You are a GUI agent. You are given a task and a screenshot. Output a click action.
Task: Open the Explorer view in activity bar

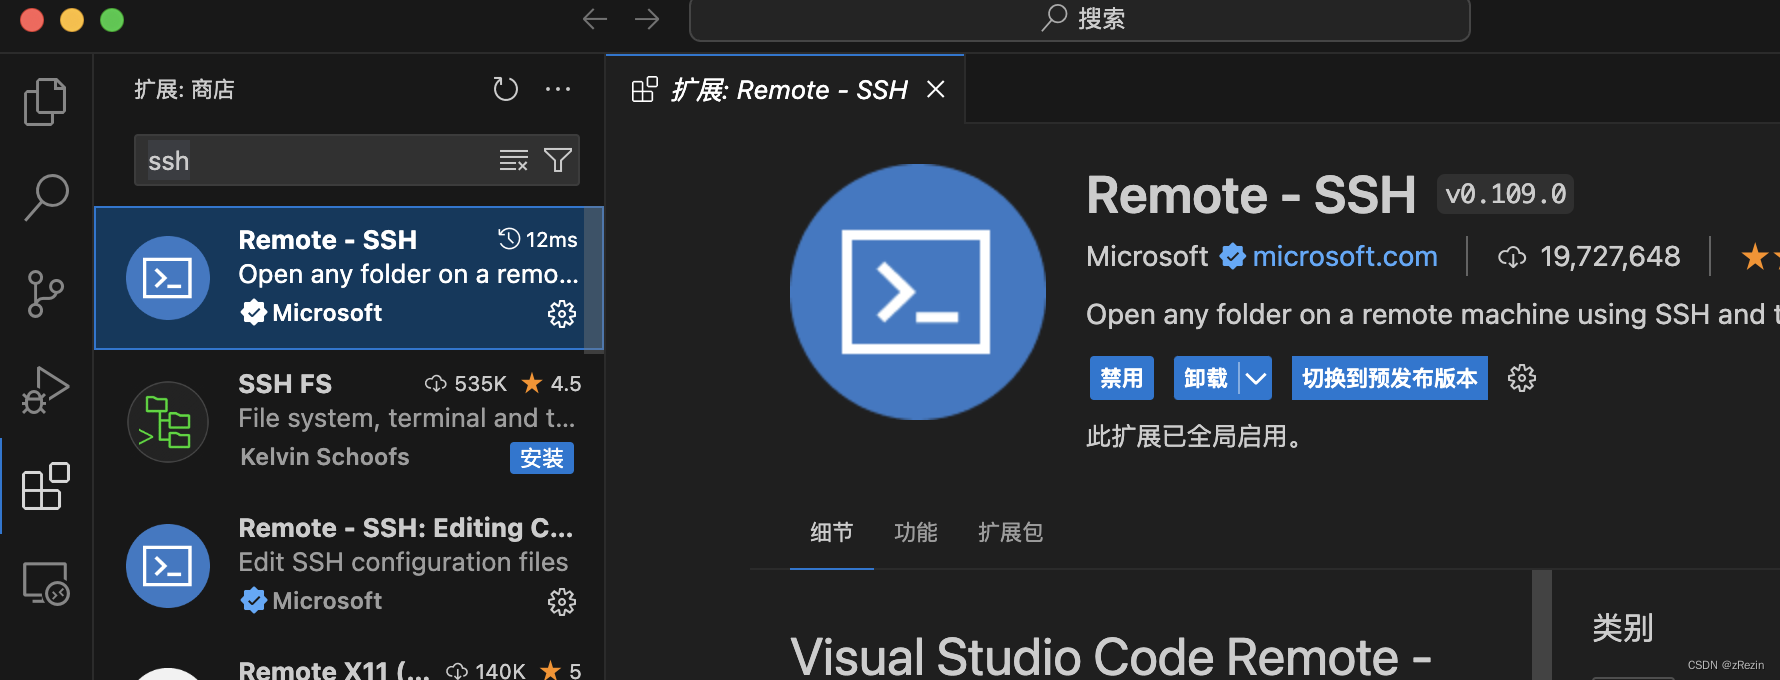[45, 101]
